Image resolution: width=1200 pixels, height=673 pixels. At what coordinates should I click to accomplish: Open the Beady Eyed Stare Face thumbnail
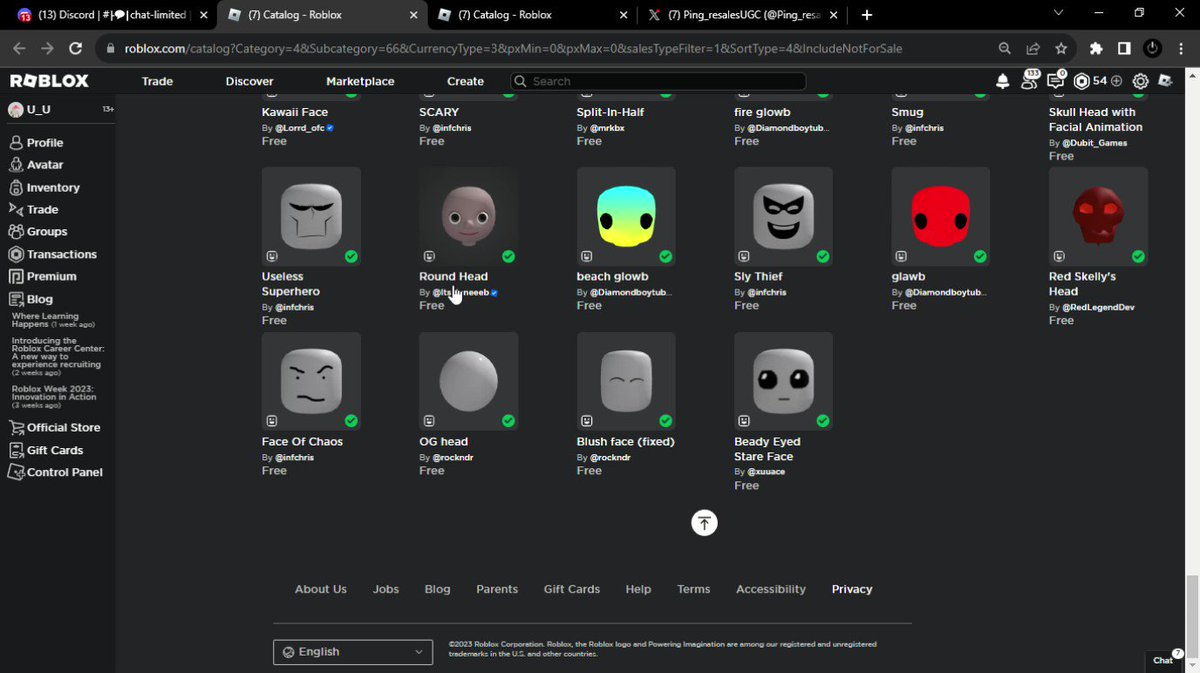coord(783,381)
